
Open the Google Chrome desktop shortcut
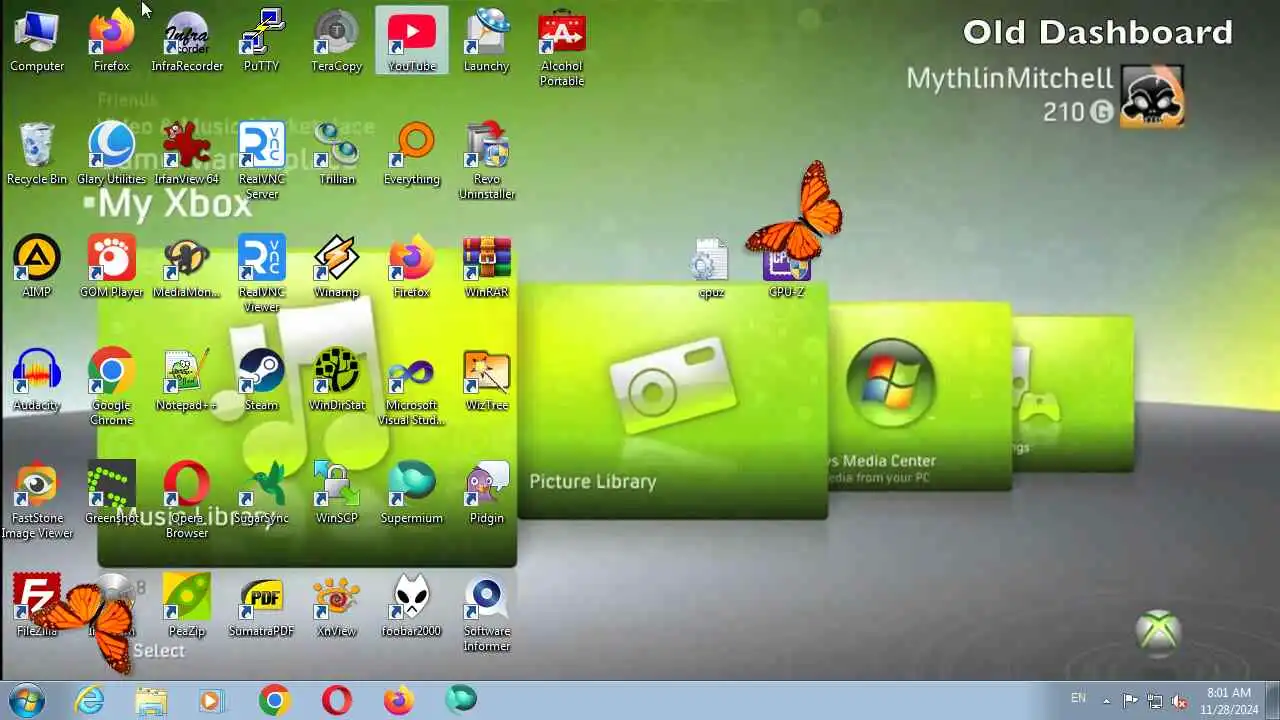click(x=112, y=388)
